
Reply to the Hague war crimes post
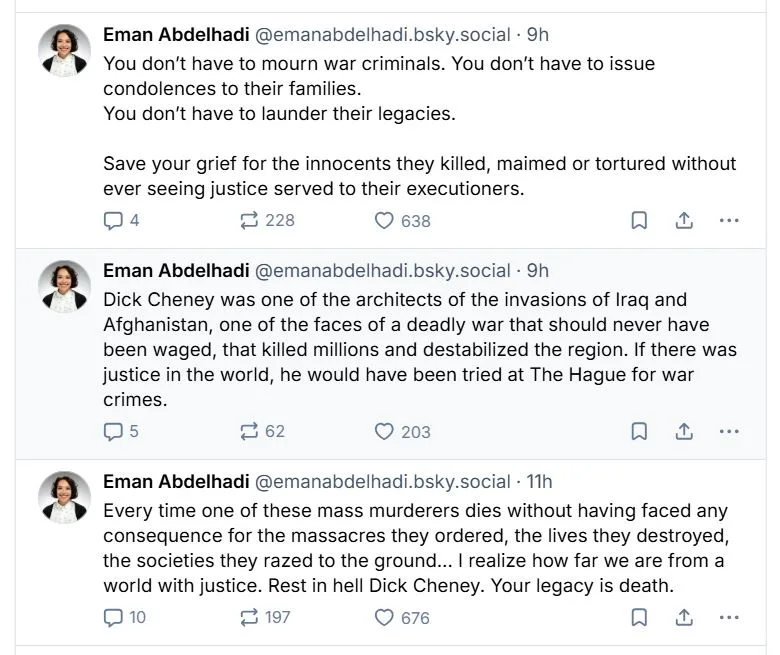coord(114,431)
